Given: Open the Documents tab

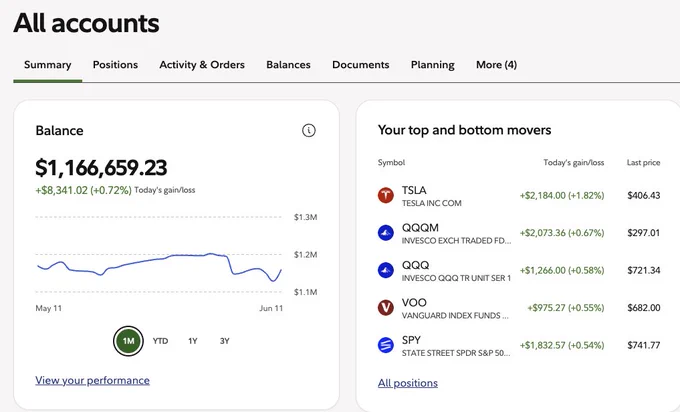Looking at the screenshot, I should point(360,65).
